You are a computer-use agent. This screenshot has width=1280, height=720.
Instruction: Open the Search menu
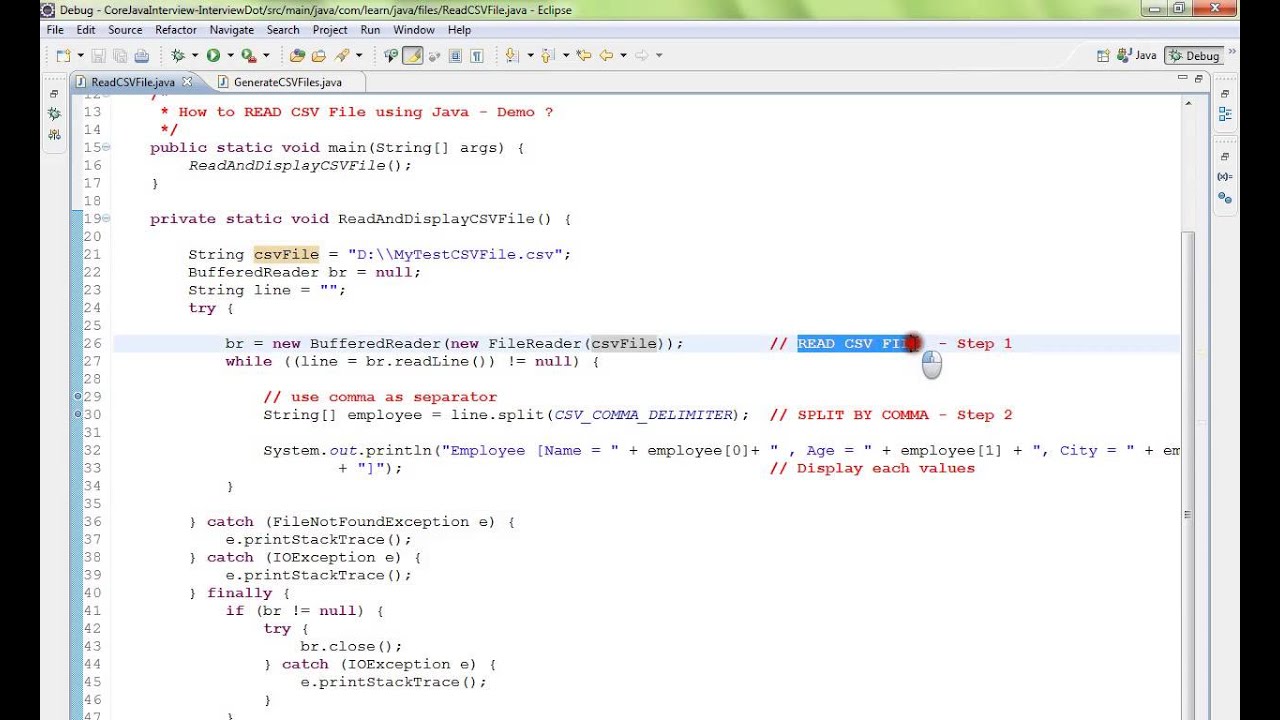(x=283, y=30)
